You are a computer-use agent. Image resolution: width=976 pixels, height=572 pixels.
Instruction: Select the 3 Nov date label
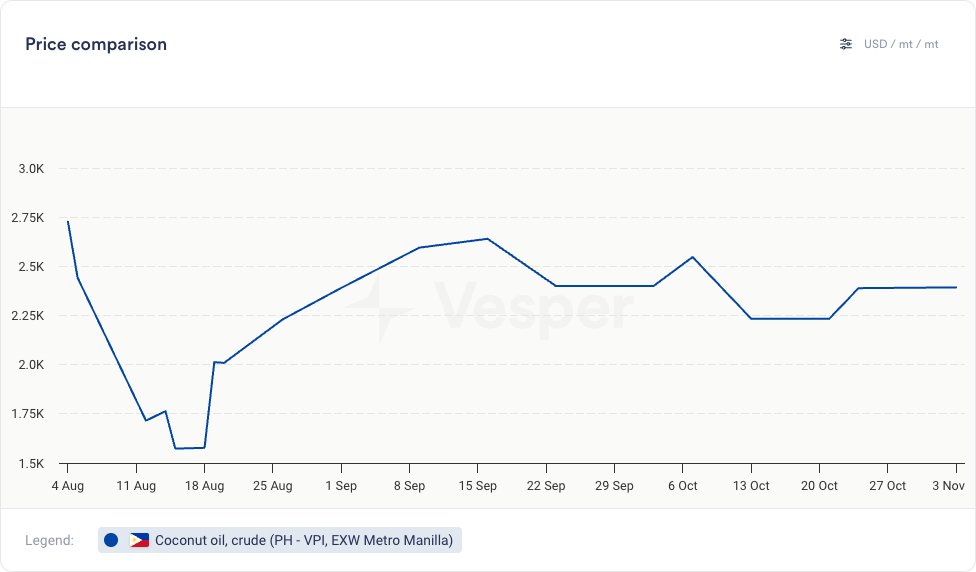pyautogui.click(x=947, y=486)
